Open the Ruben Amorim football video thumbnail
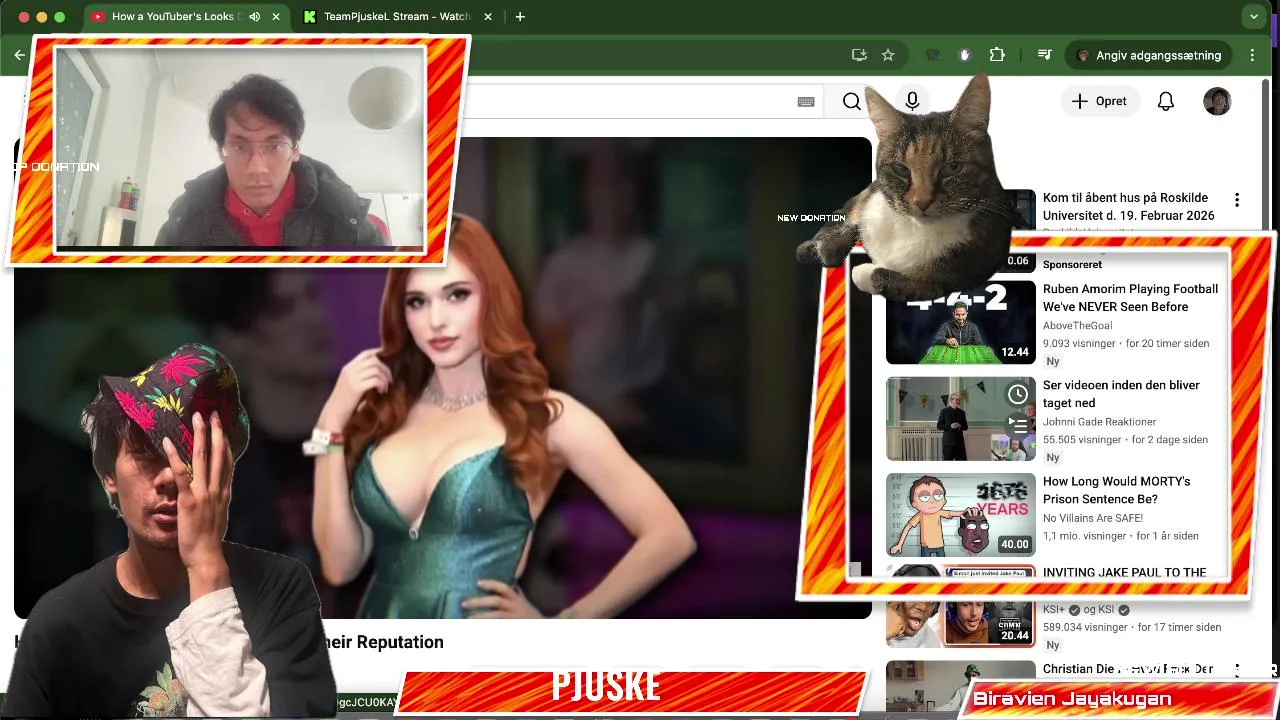The image size is (1280, 720). (961, 322)
